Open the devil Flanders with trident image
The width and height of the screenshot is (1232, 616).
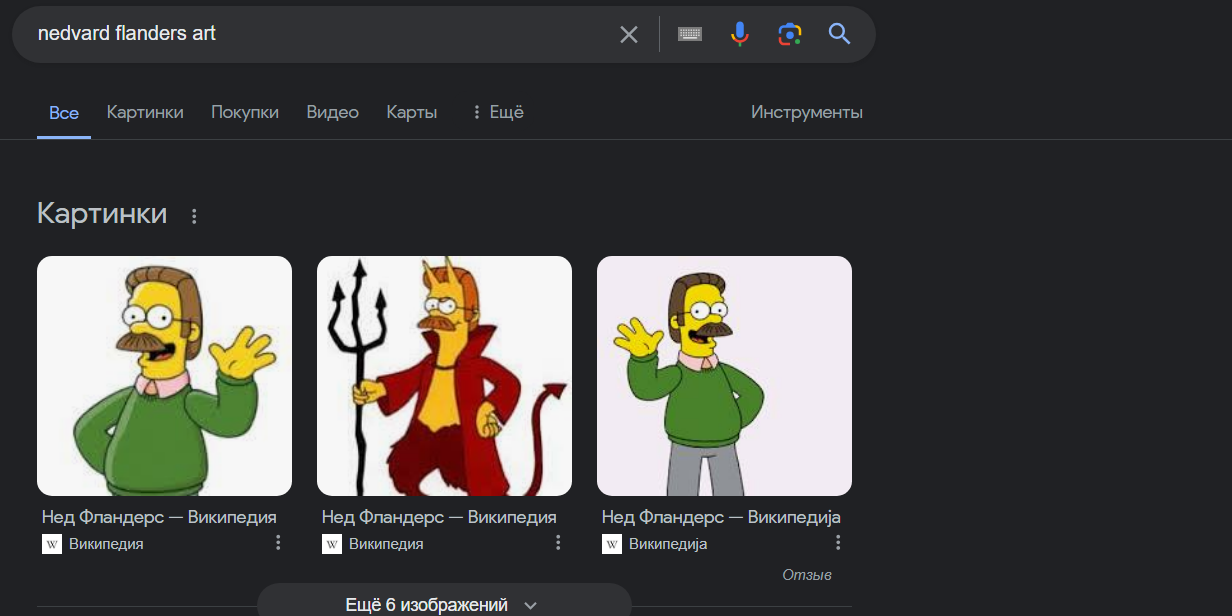pos(444,376)
